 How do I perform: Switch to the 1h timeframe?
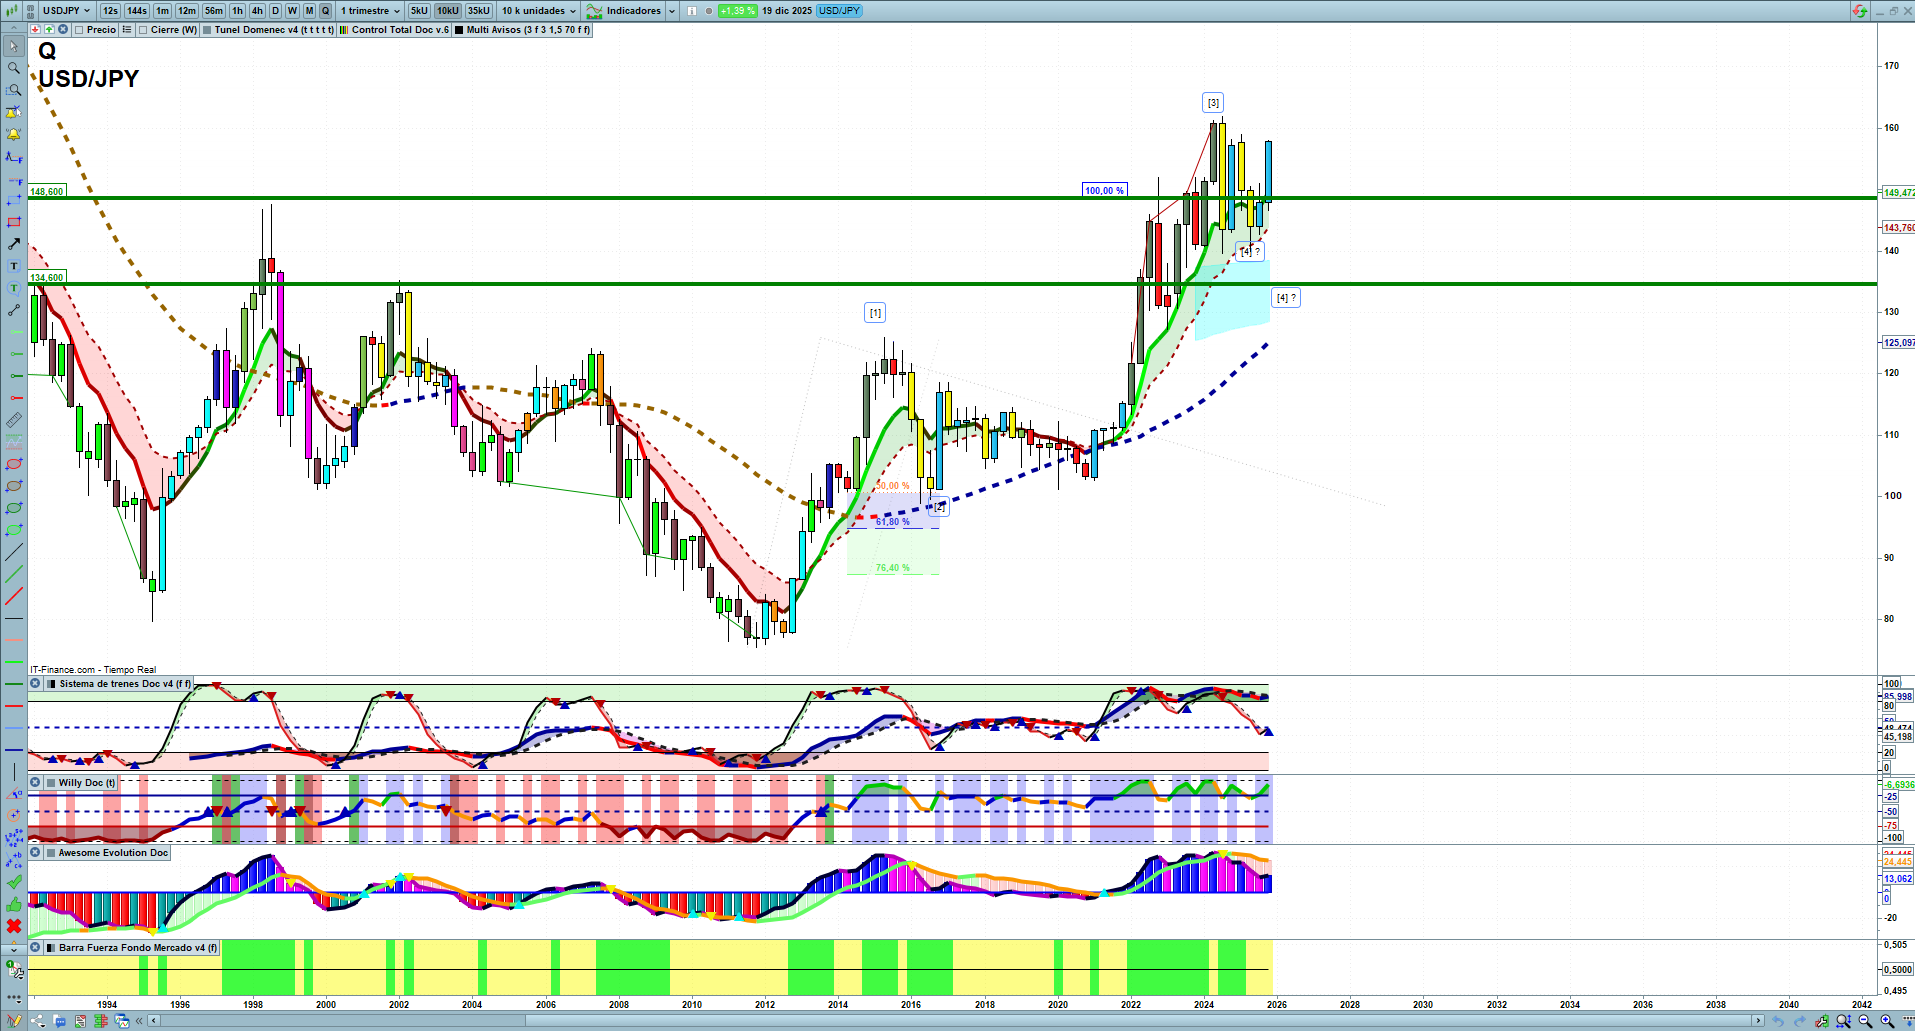pyautogui.click(x=237, y=11)
